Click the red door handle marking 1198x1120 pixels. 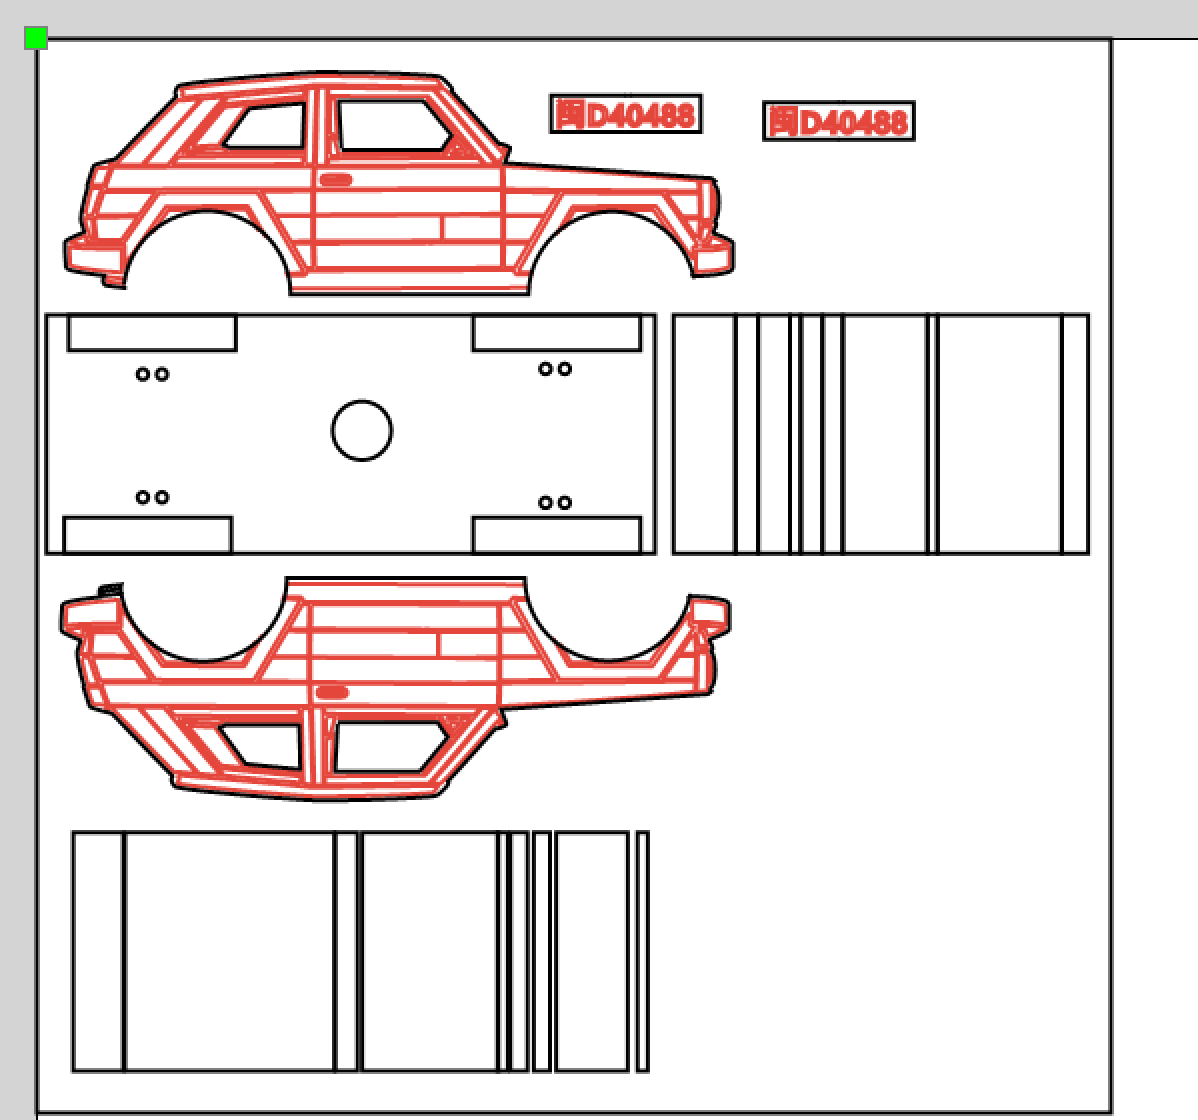click(335, 180)
